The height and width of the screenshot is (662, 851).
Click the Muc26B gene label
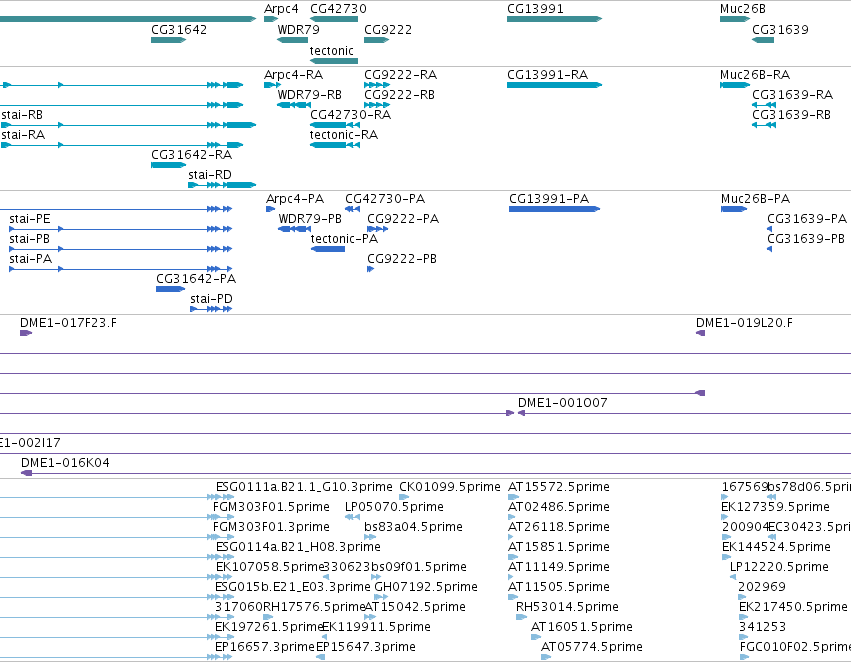tap(742, 9)
